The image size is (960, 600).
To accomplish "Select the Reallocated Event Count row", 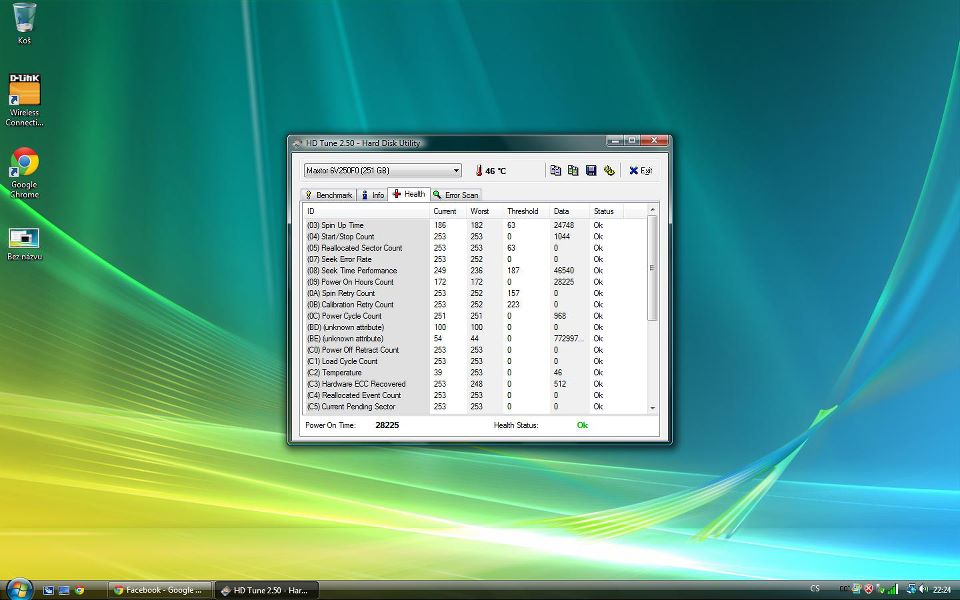I will click(x=475, y=395).
